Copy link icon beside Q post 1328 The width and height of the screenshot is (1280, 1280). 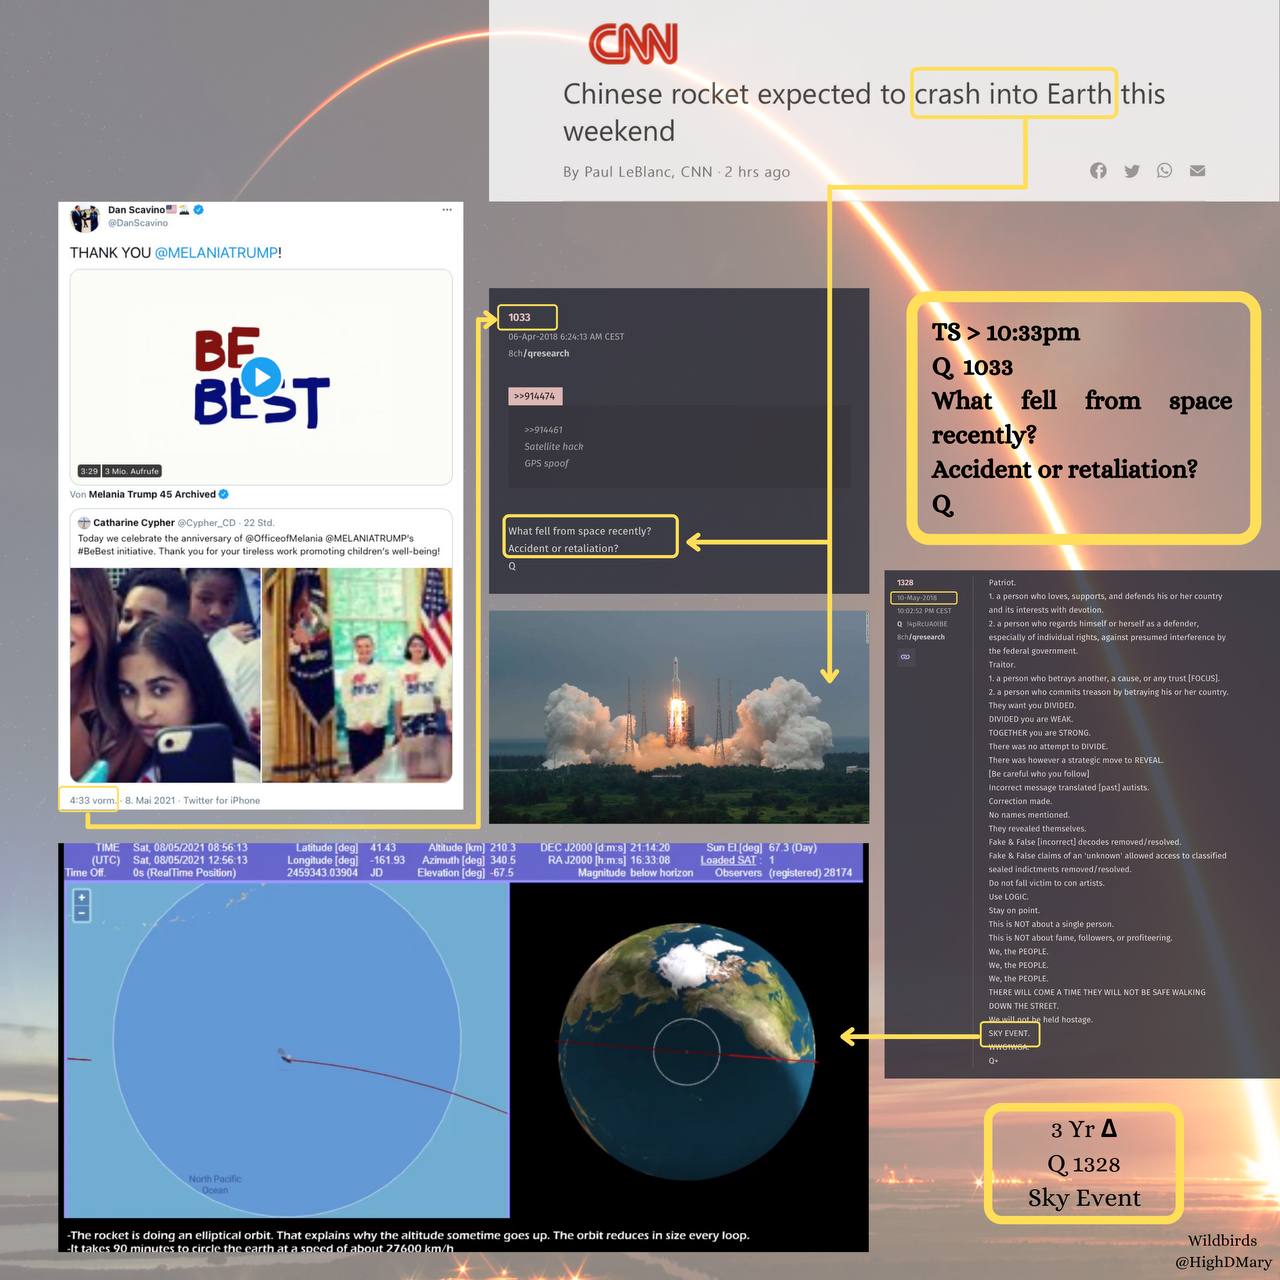(905, 657)
